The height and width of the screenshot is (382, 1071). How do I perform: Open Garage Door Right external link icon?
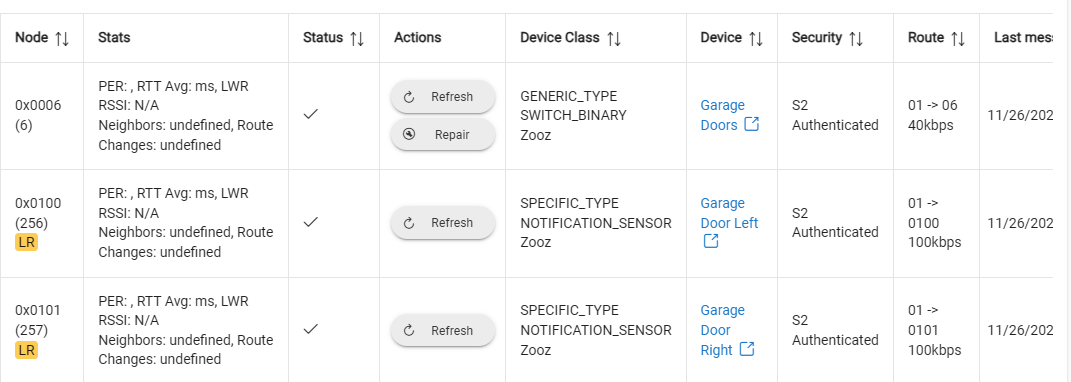click(x=747, y=349)
